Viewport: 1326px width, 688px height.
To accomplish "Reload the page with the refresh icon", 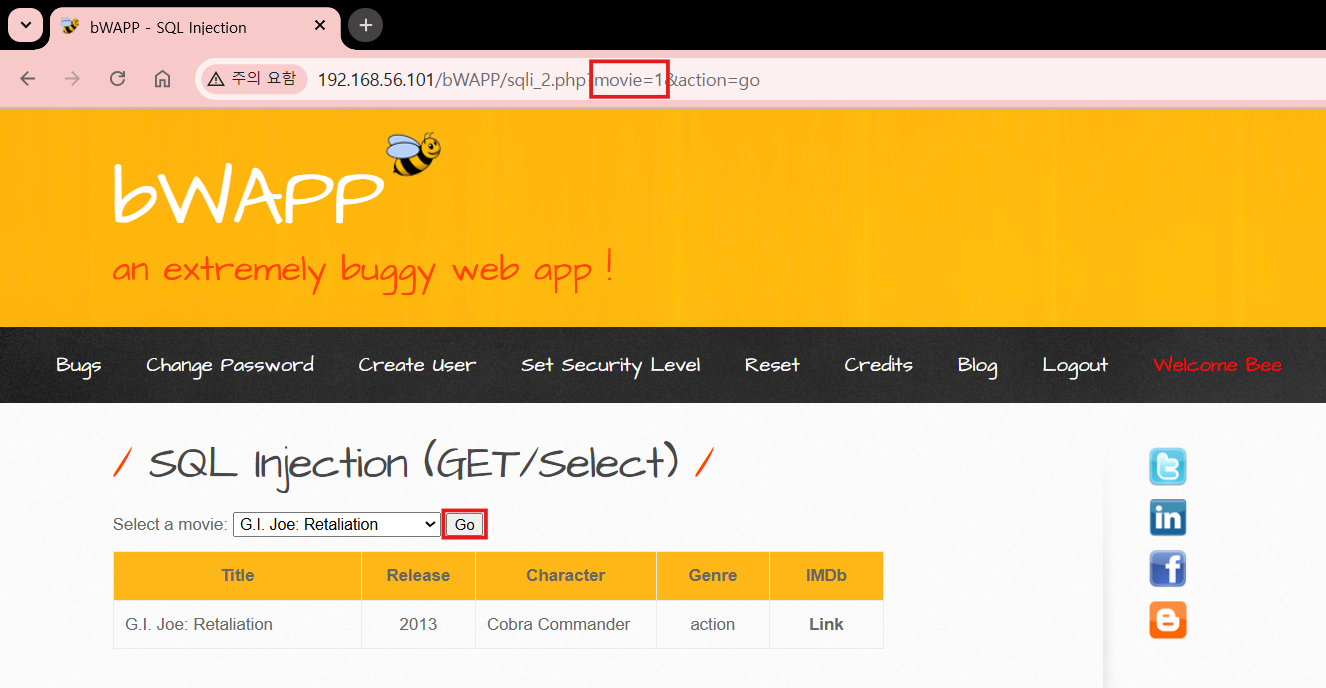I will [x=117, y=79].
